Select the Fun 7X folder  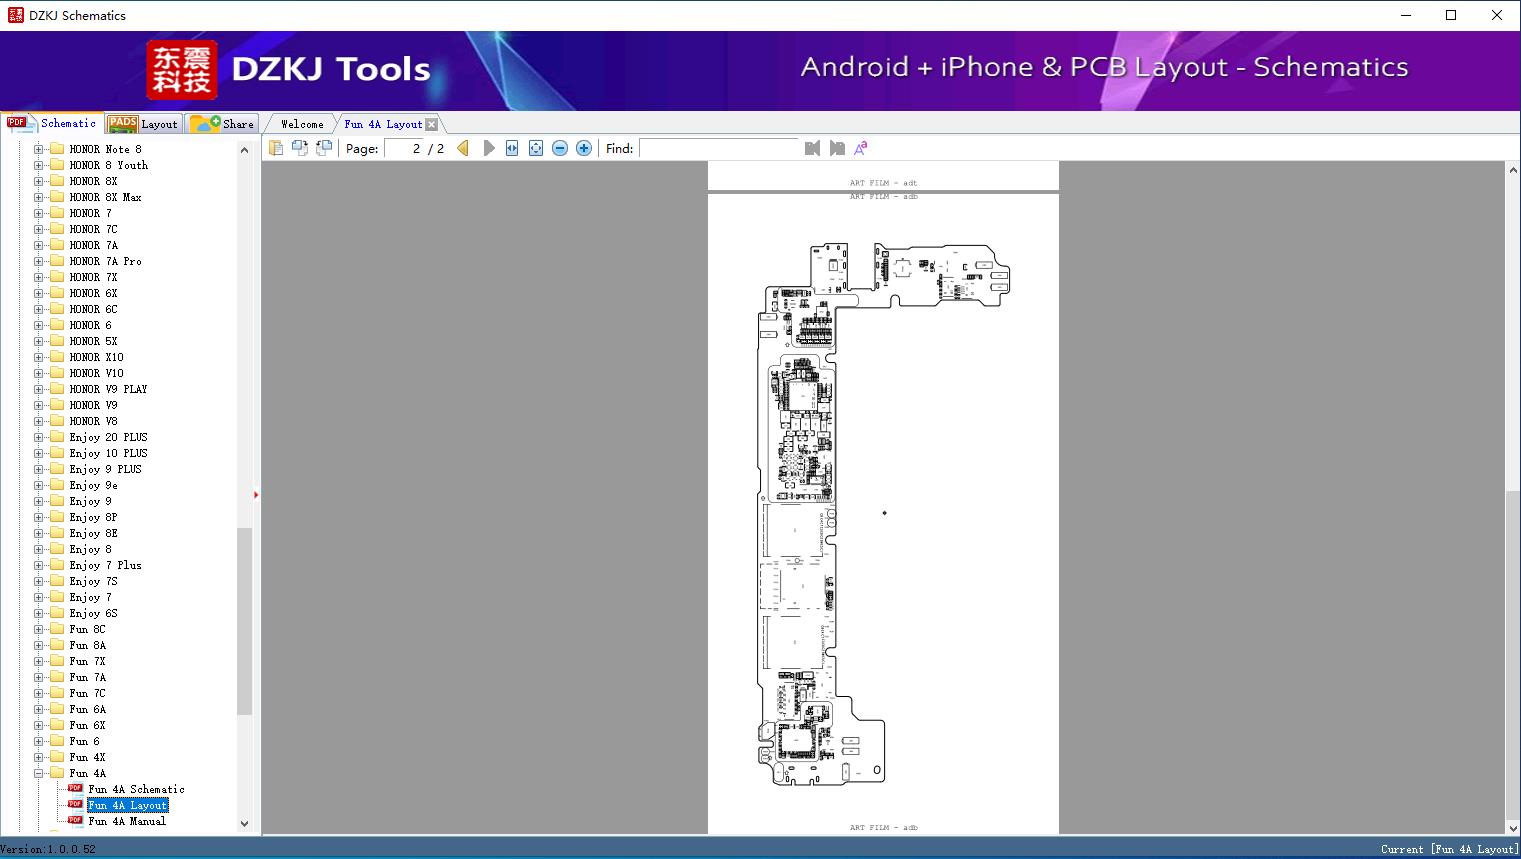(87, 661)
